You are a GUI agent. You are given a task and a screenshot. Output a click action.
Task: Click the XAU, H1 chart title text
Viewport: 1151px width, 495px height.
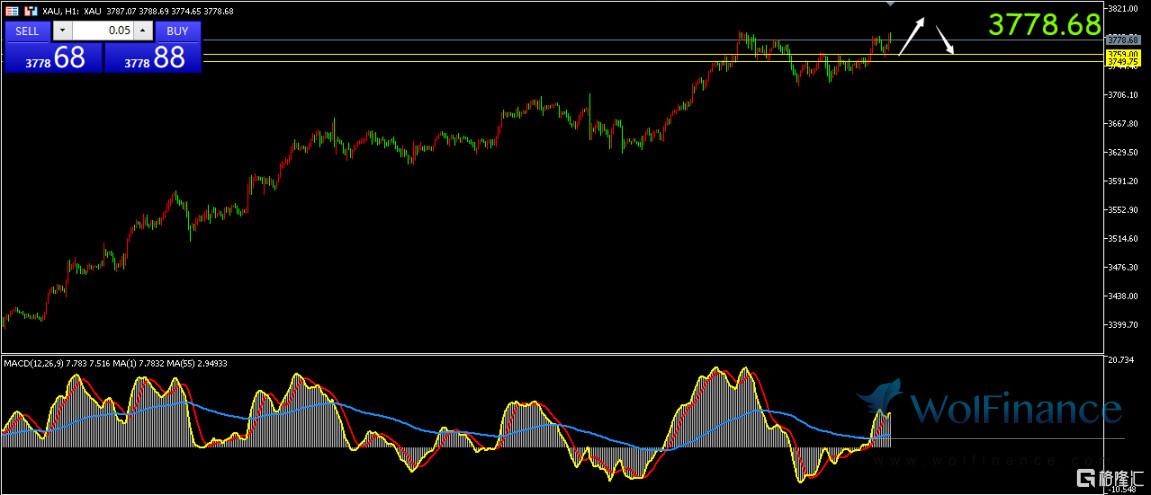tap(64, 11)
